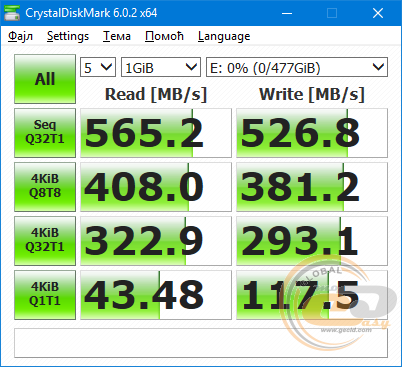Start the 4KiB Q8T8 test

pyautogui.click(x=45, y=187)
